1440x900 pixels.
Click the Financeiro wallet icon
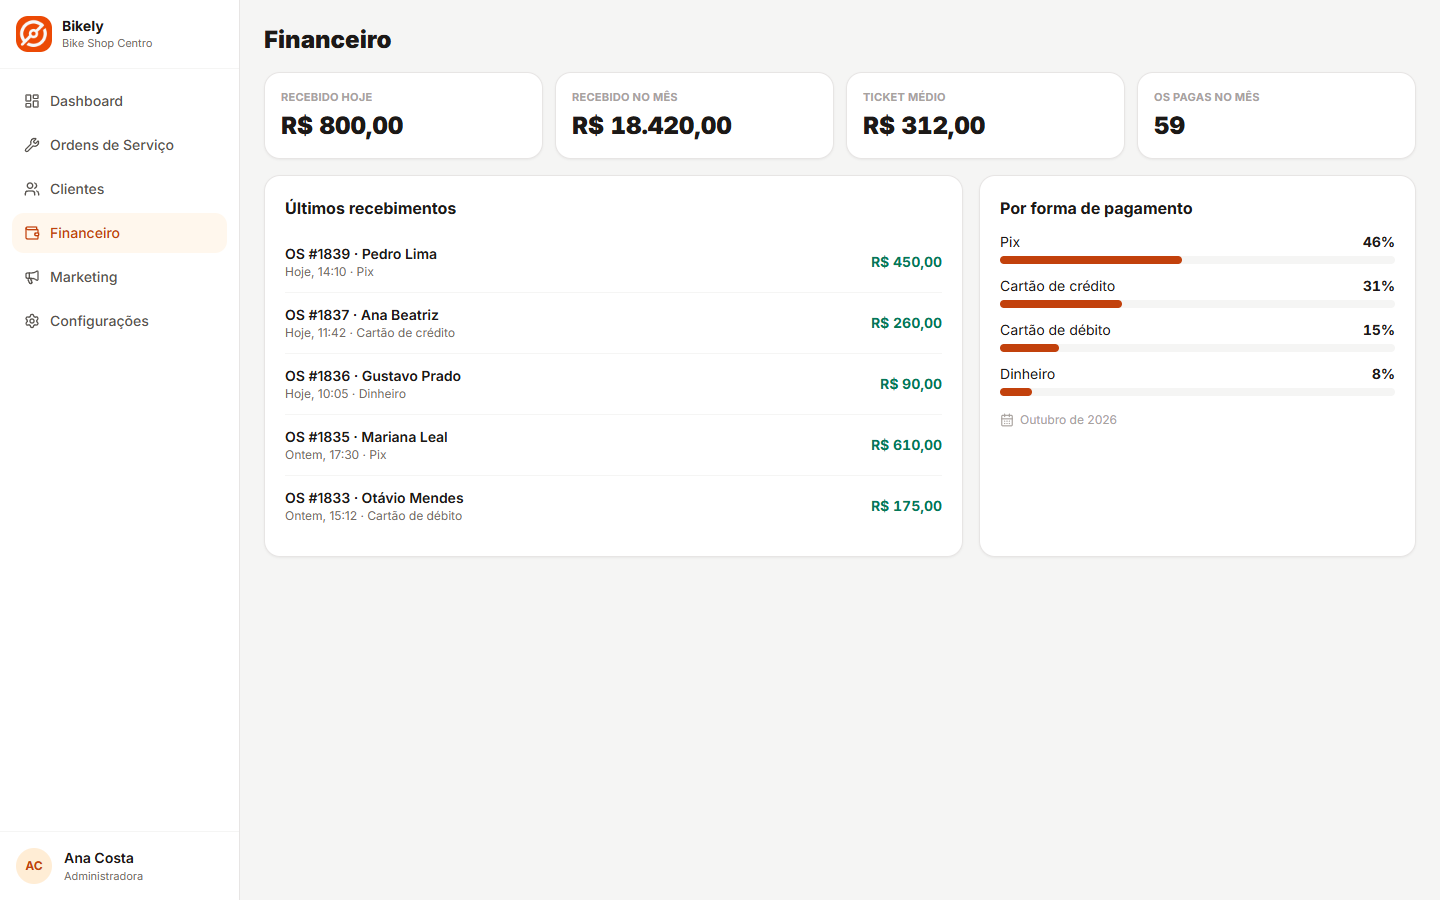pos(32,233)
